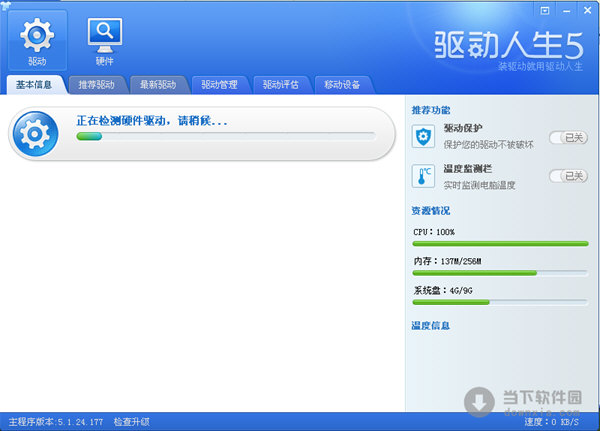Click the 系统盘 usage bar
The width and height of the screenshot is (600, 431).
point(500,302)
